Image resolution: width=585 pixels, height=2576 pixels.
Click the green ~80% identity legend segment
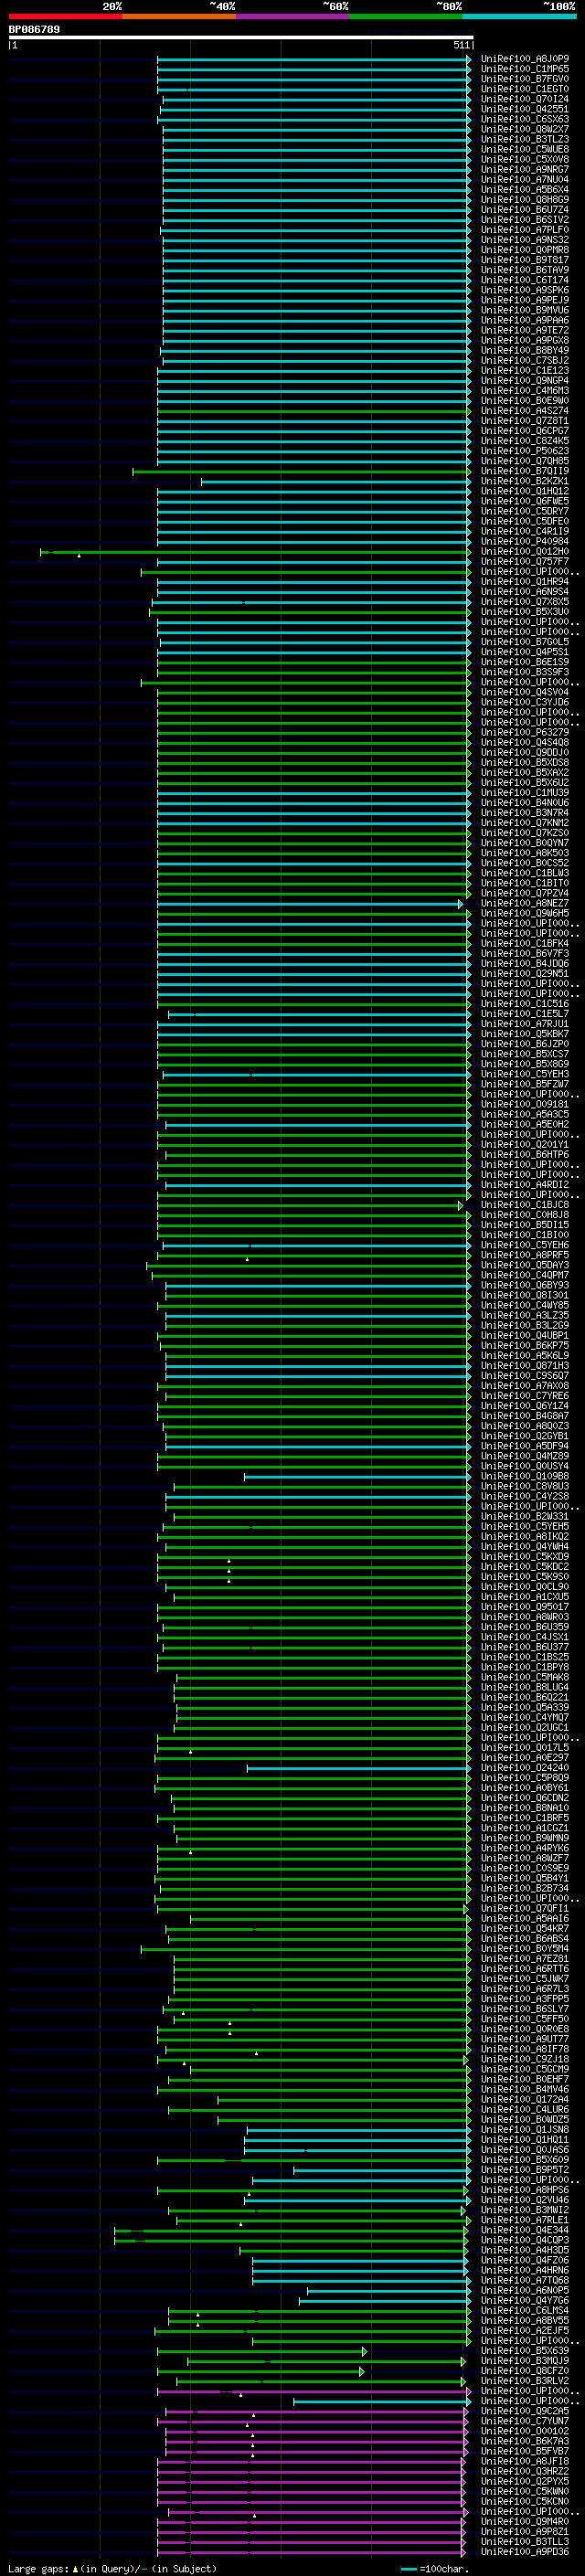[x=406, y=16]
